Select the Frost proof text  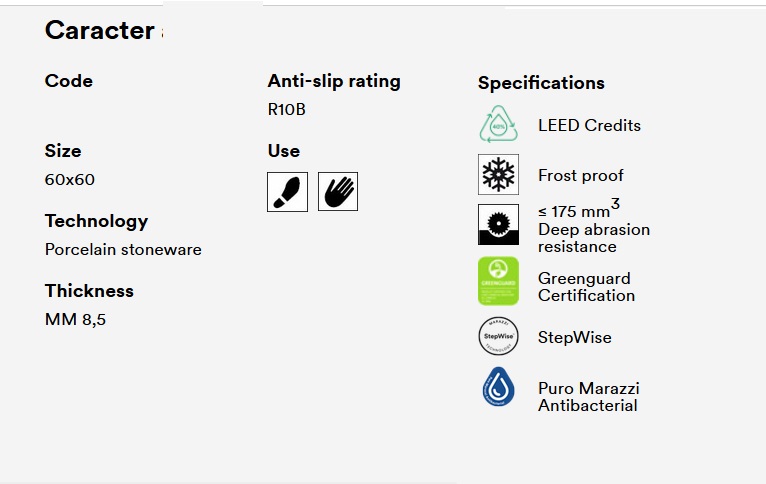[580, 176]
